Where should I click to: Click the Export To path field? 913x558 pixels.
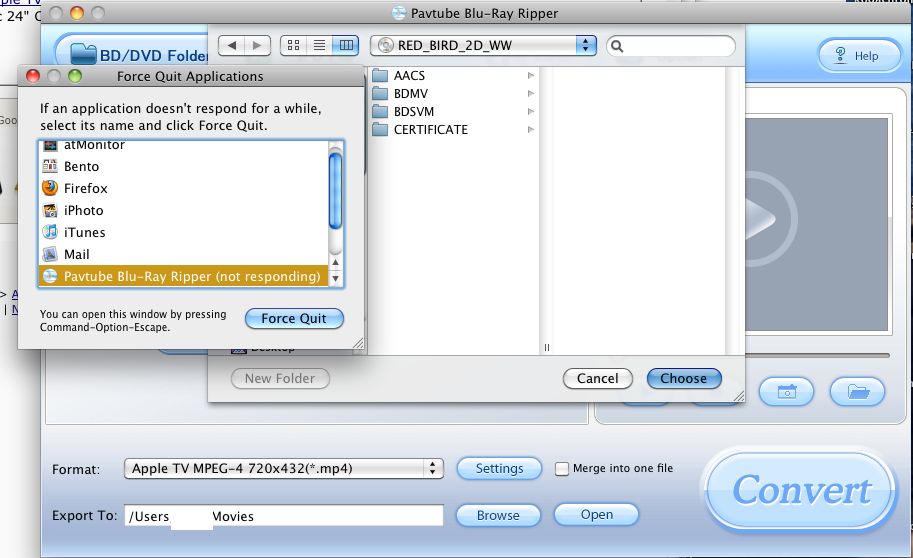(284, 515)
